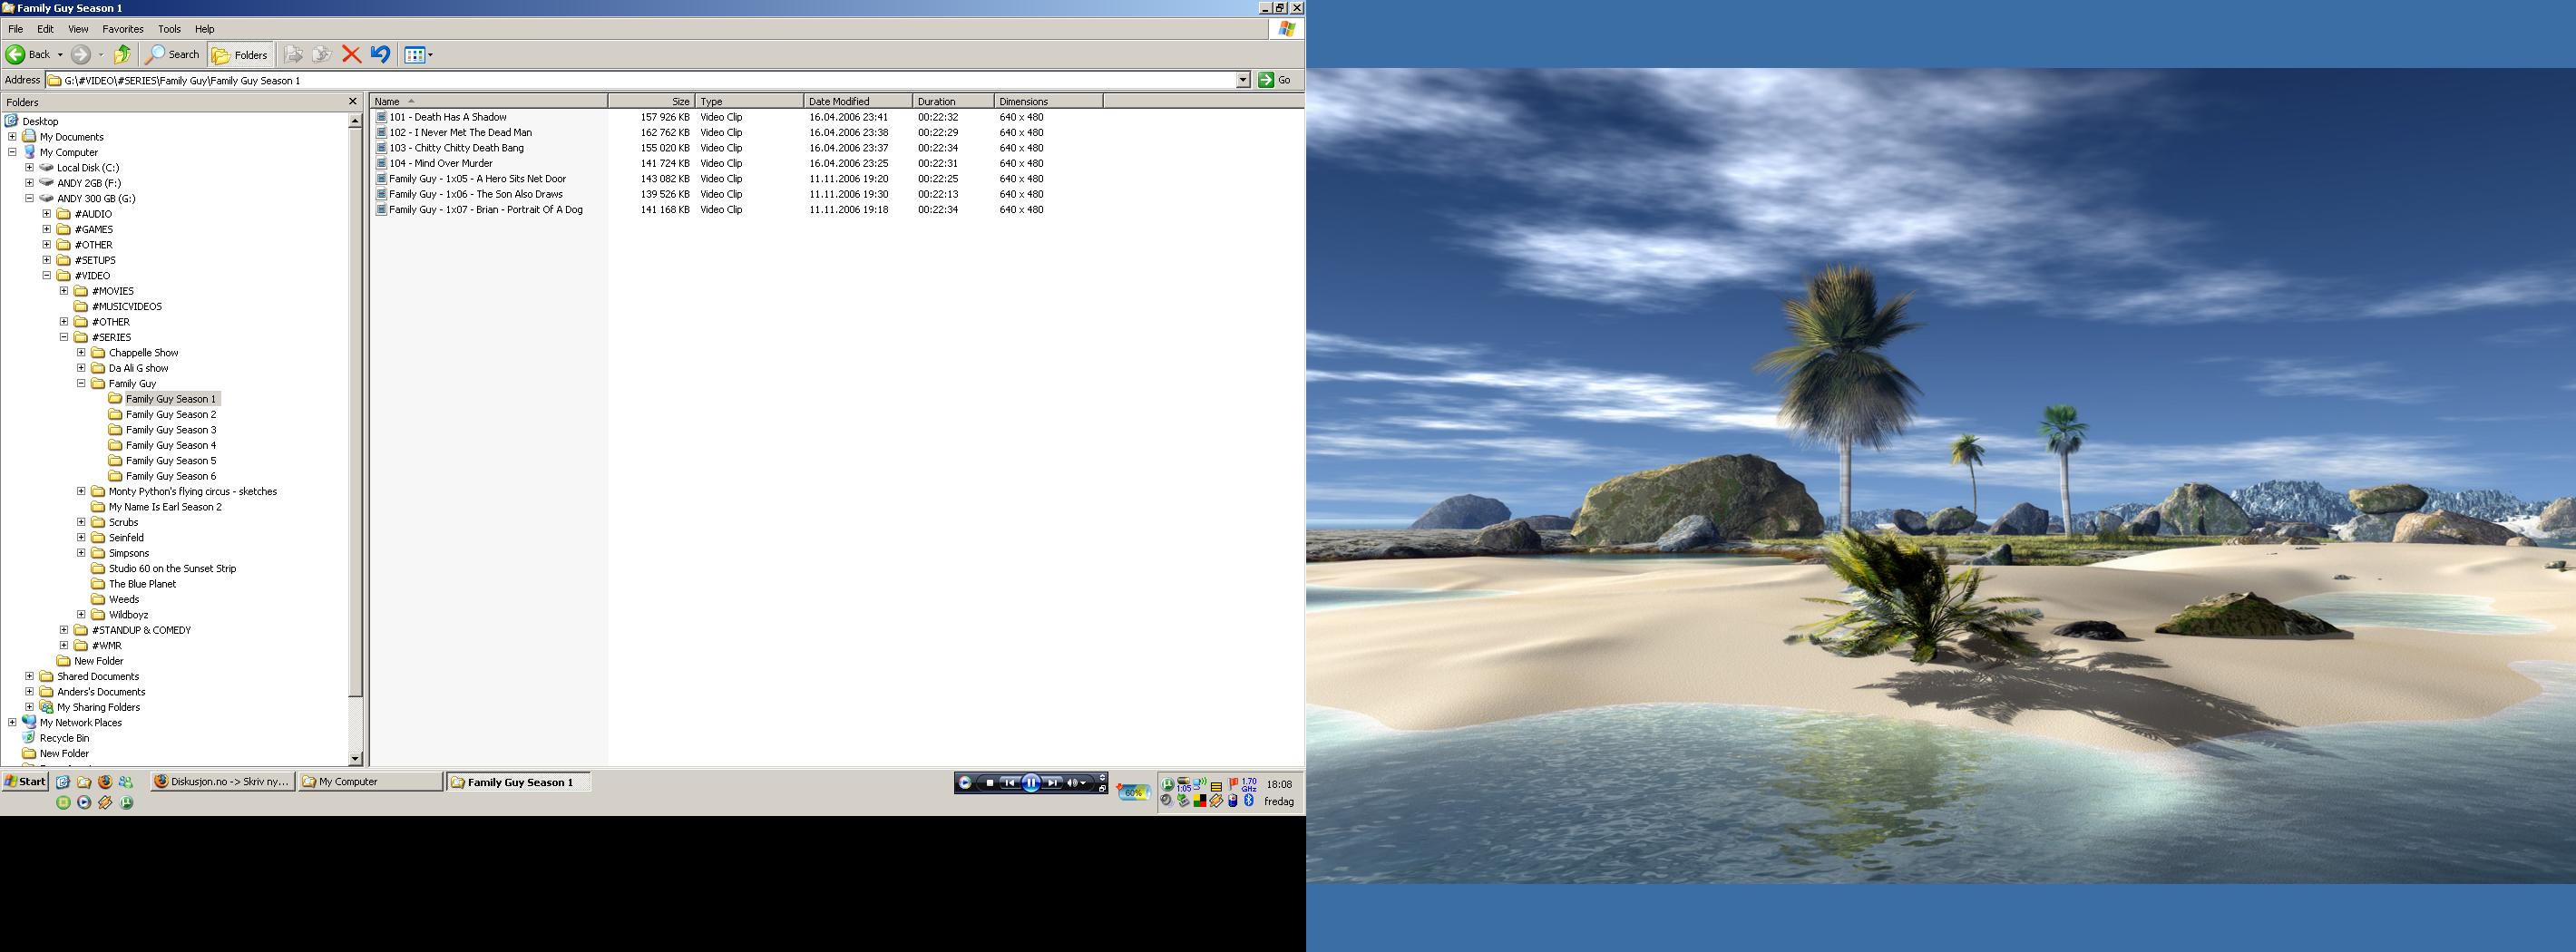Screen dimensions: 2576x952
Task: Click the Copy To toolbar icon
Action: pyautogui.click(x=321, y=54)
